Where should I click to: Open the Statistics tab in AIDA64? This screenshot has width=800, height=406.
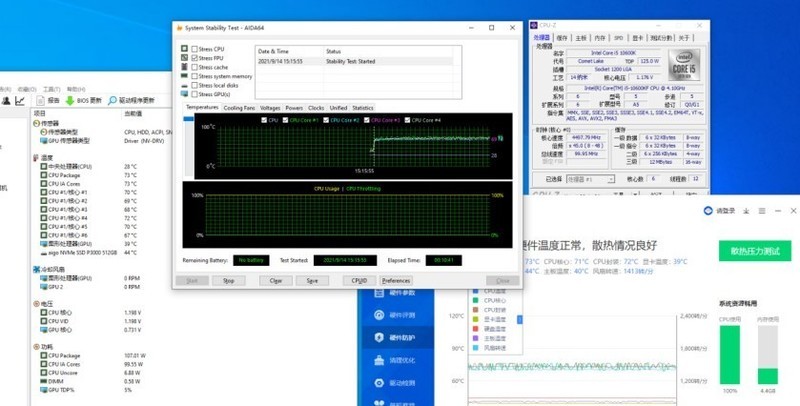click(362, 107)
